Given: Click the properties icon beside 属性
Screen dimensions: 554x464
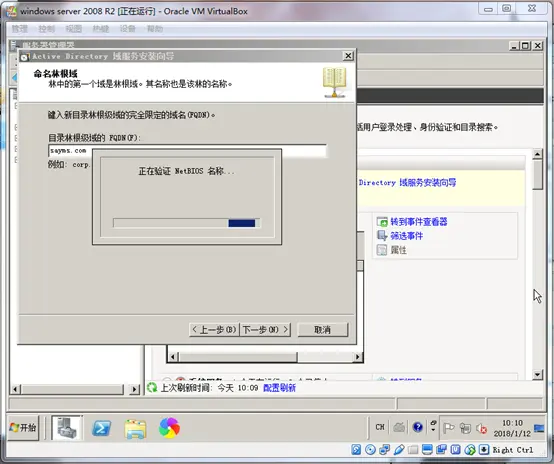Looking at the screenshot, I should pyautogui.click(x=382, y=250).
